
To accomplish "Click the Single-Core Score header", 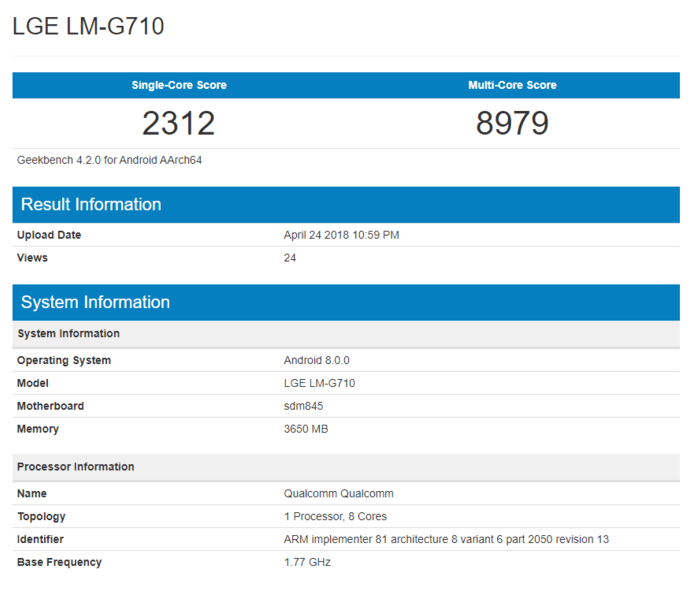I will [179, 85].
